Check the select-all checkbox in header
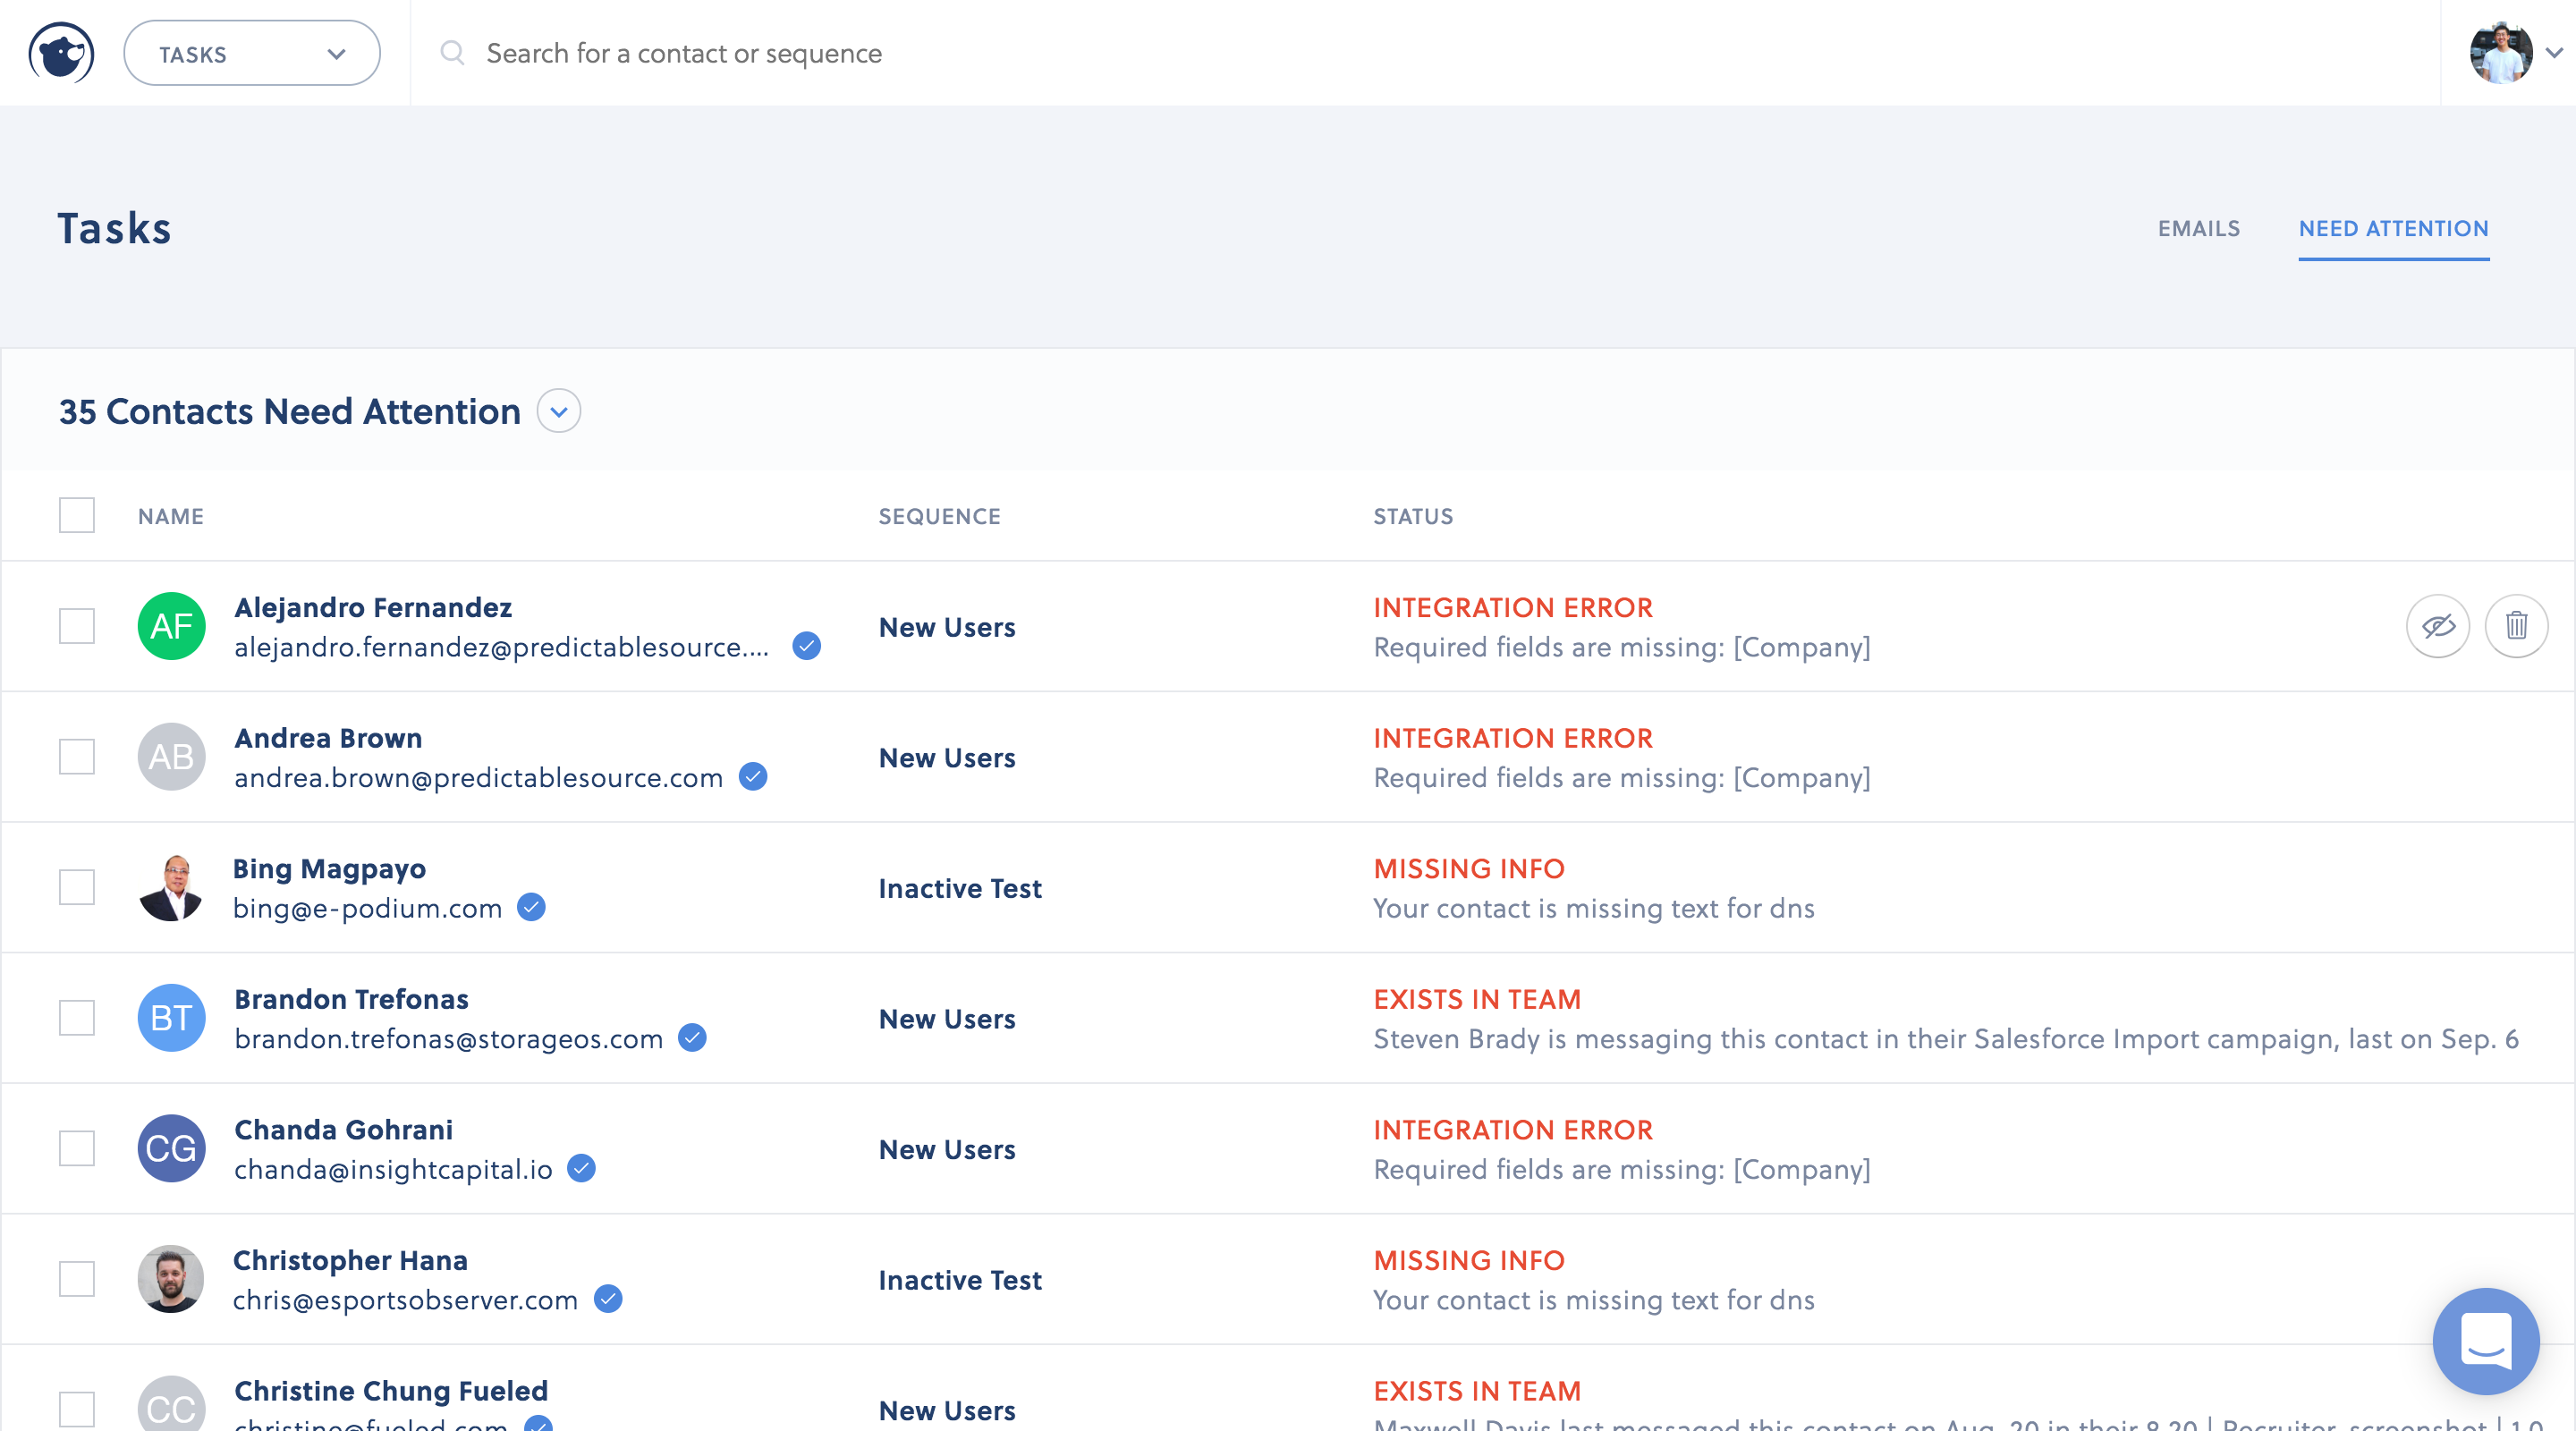This screenshot has width=2576, height=1431. coord(77,516)
